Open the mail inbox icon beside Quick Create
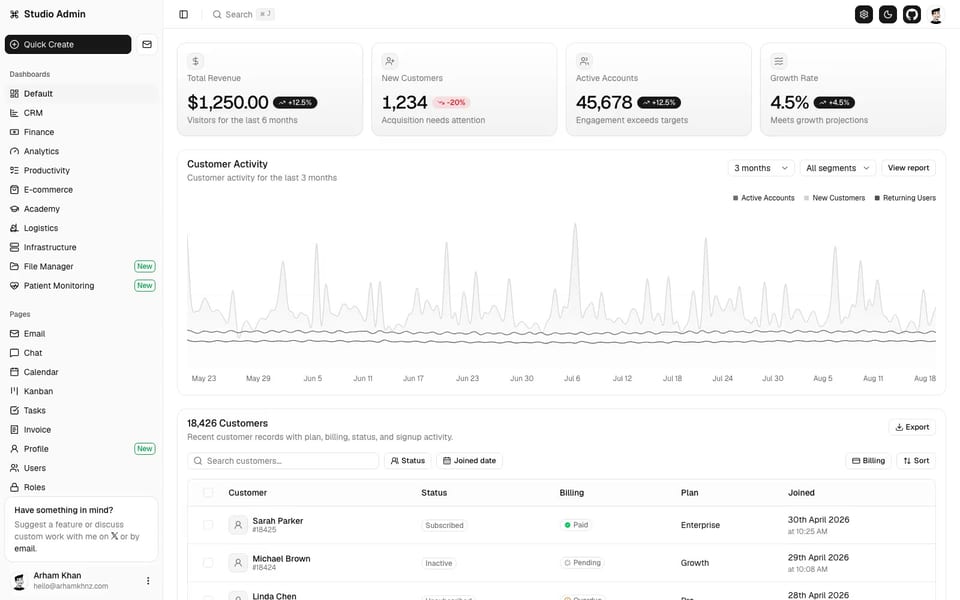 pyautogui.click(x=147, y=44)
